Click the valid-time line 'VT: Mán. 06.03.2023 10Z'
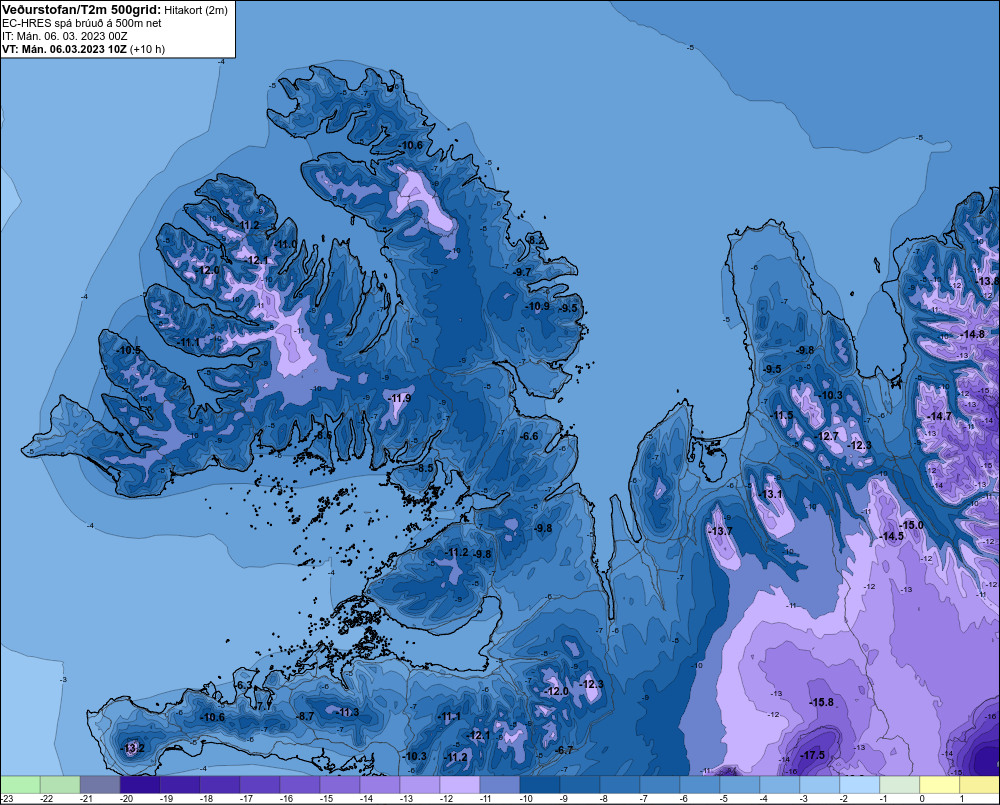Screen dimensions: 1000x805 coord(64,49)
